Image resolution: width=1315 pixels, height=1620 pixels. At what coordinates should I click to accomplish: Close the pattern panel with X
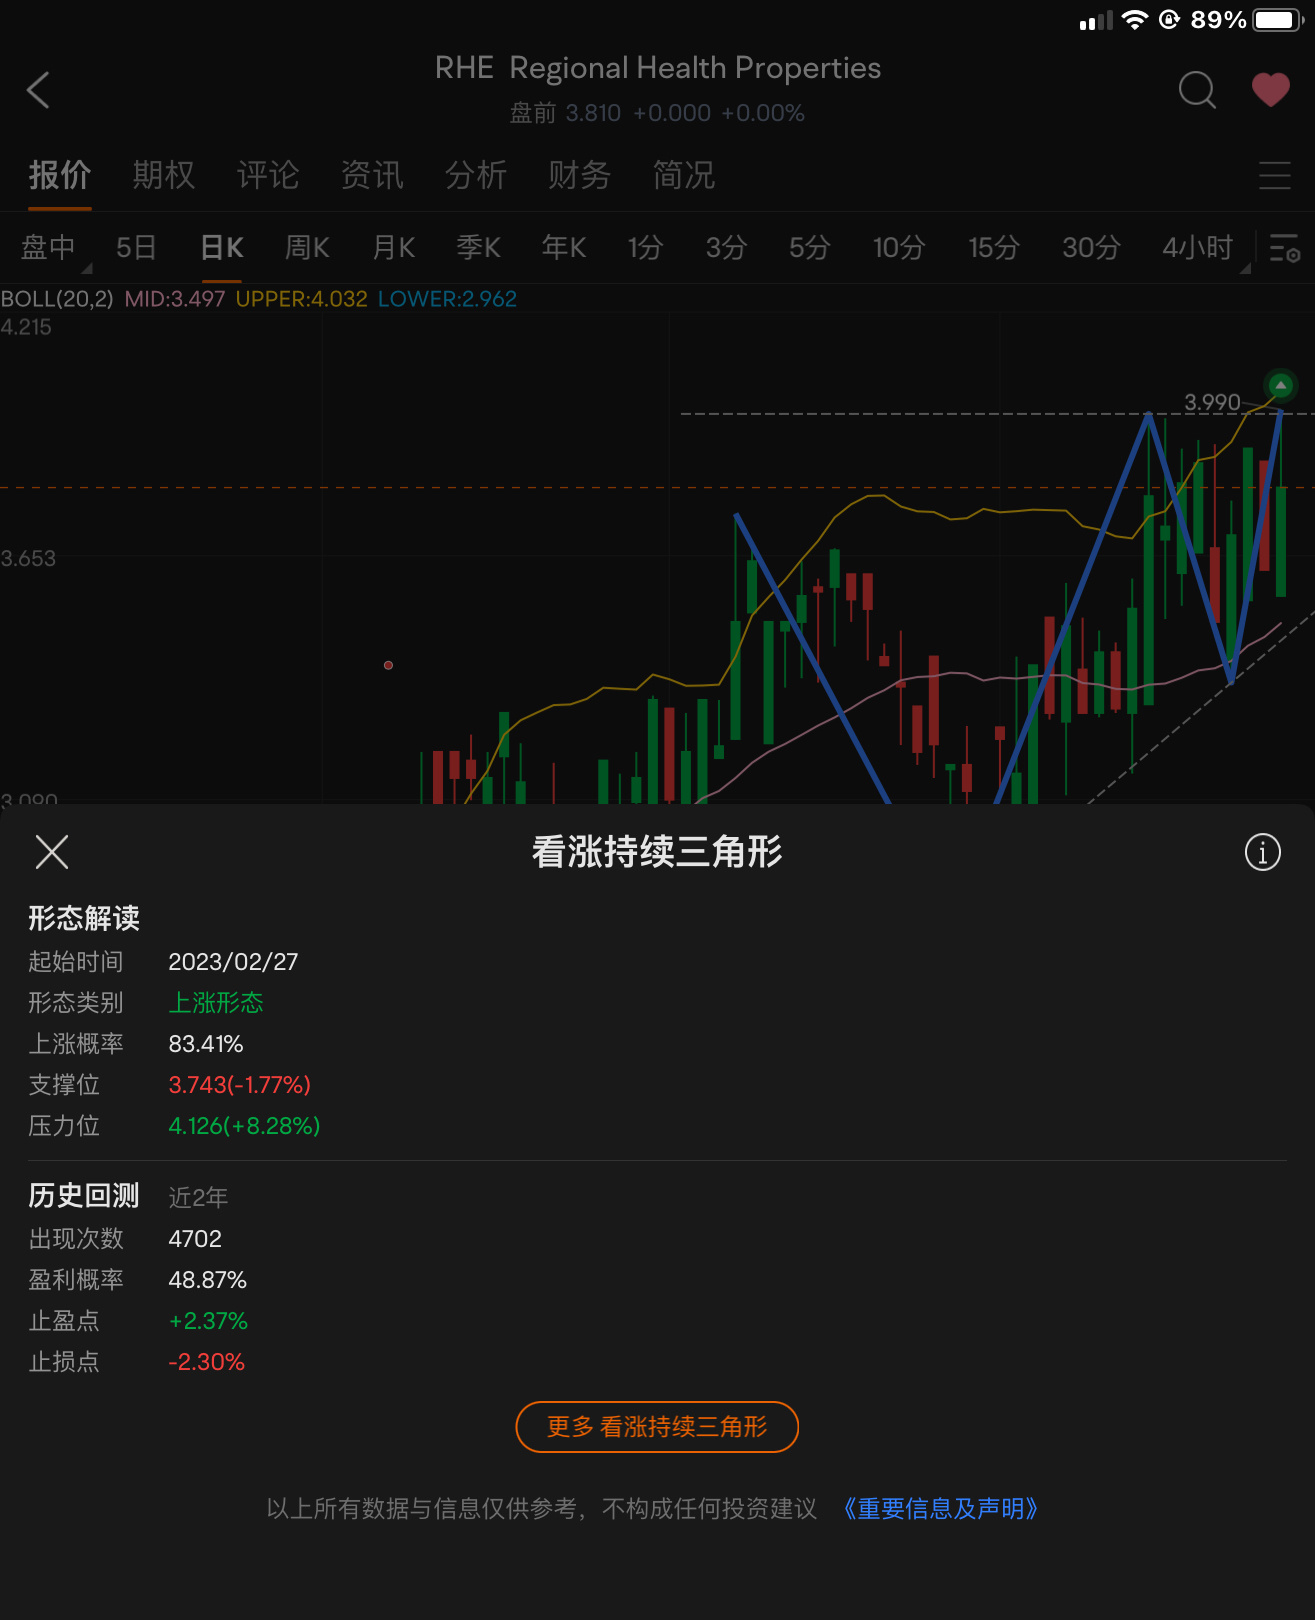coord(52,852)
